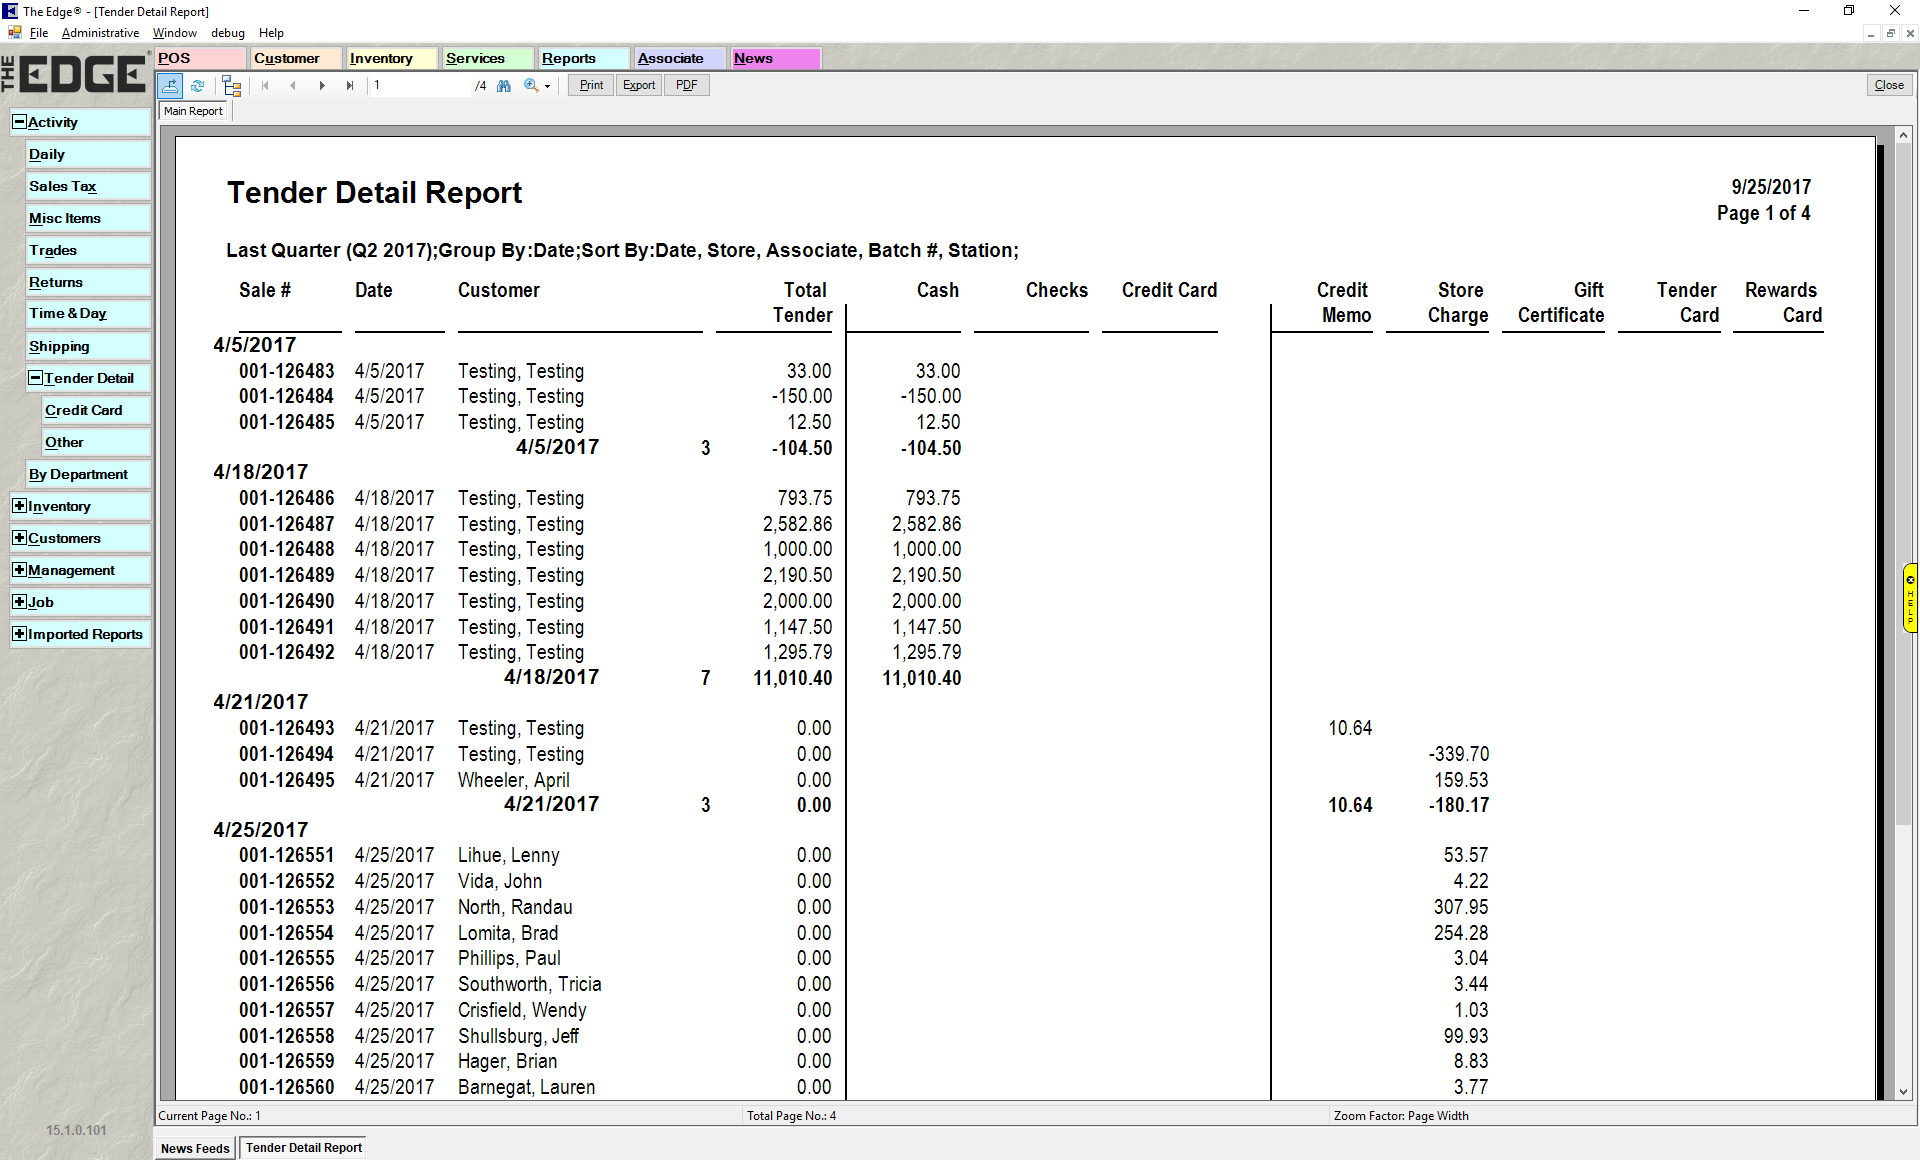Expand the Management sidebar section
This screenshot has height=1160, width=1920.
[19, 570]
